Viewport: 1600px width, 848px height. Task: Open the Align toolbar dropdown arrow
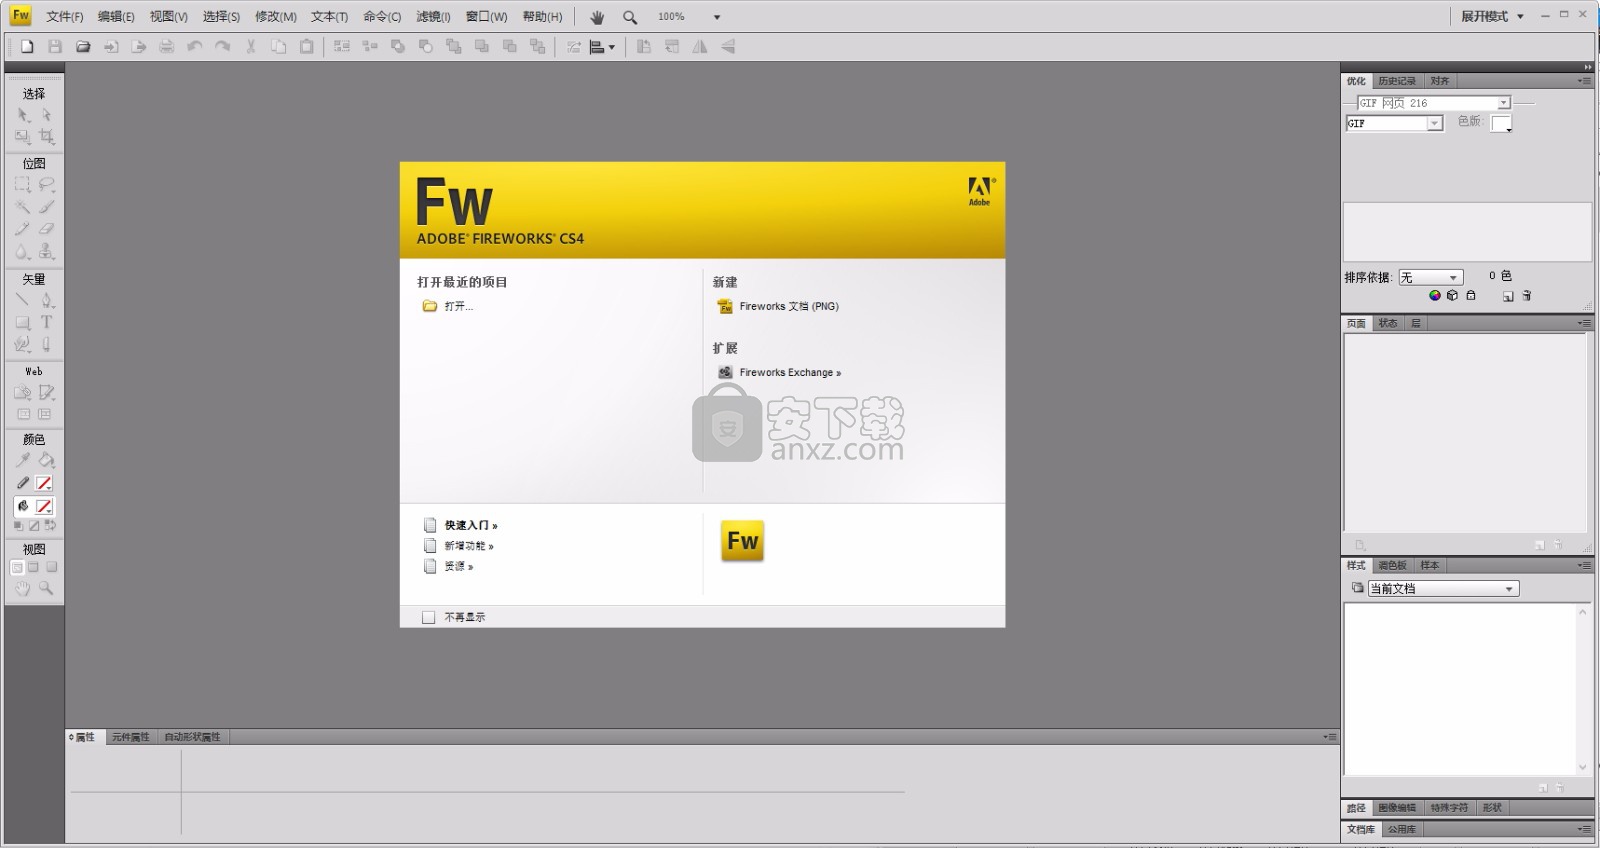coord(611,47)
